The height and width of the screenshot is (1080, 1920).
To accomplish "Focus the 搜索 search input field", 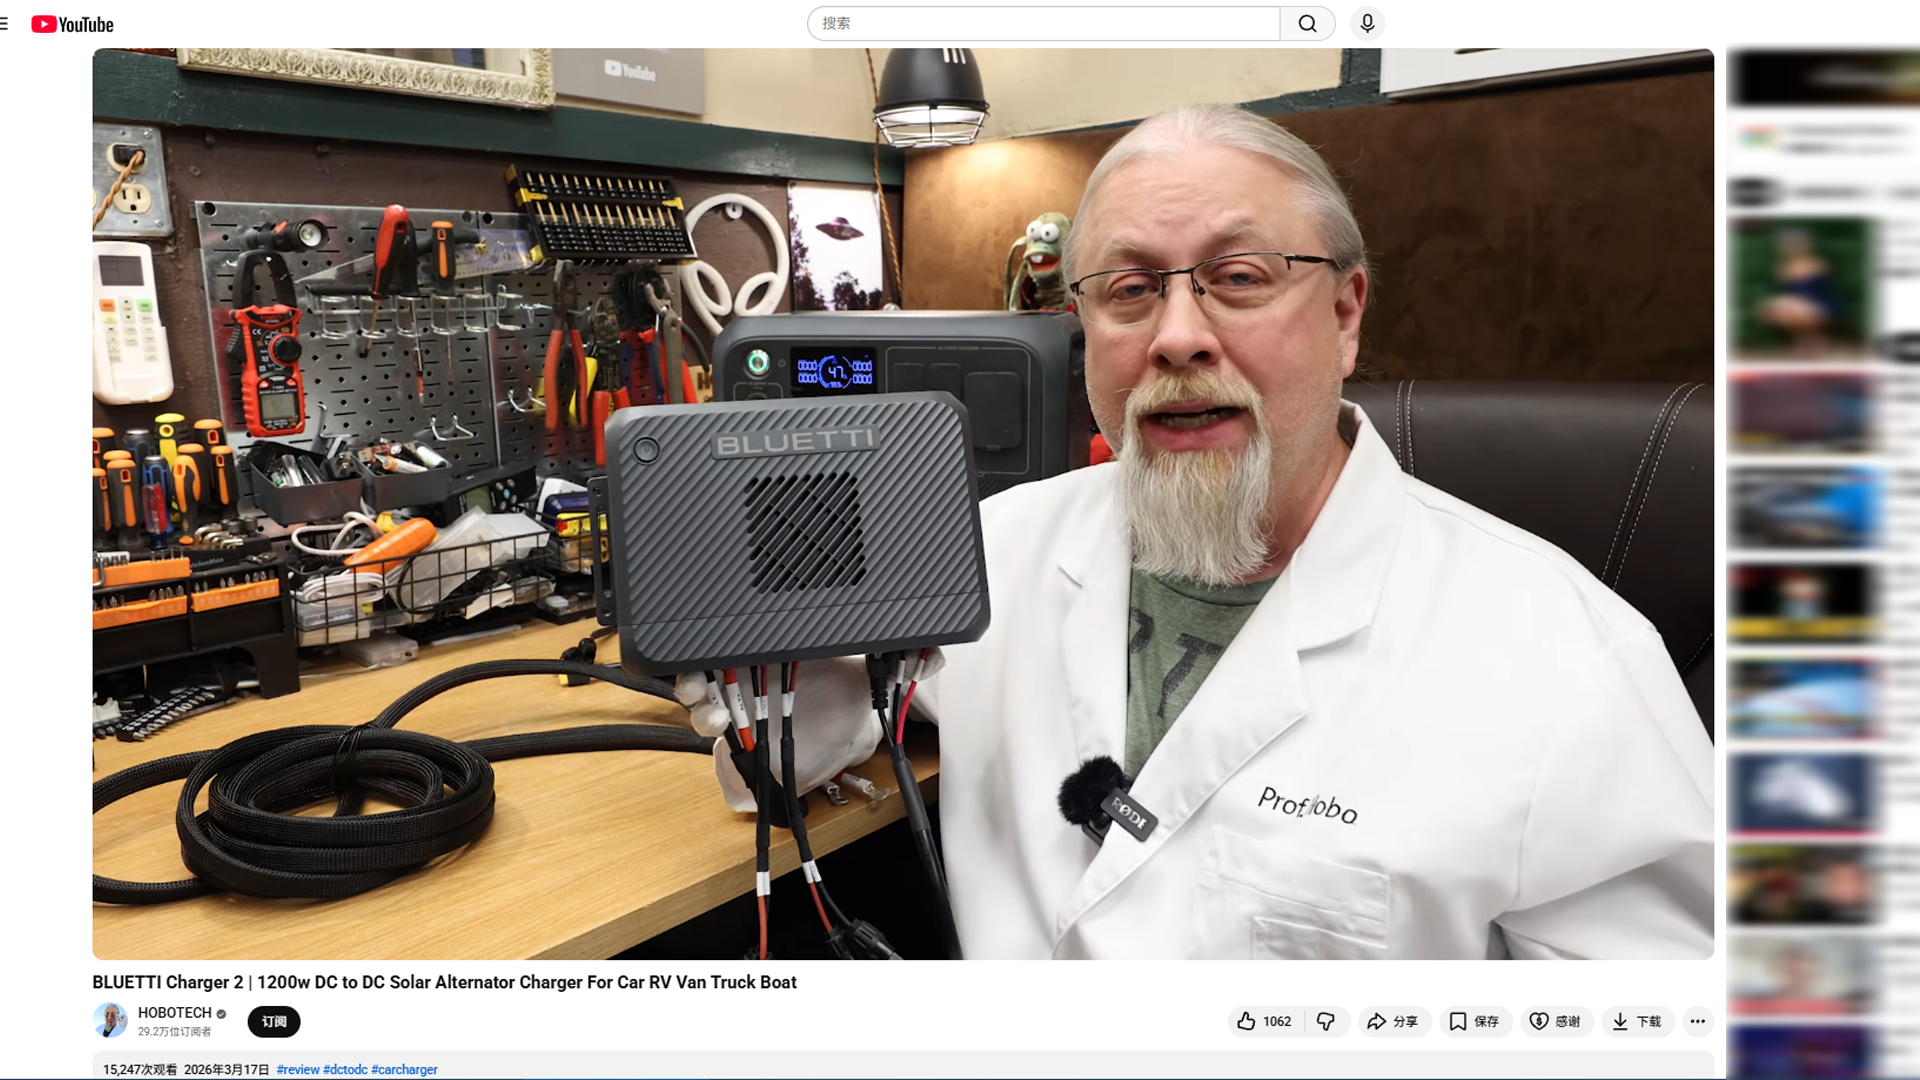I will [x=1040, y=24].
